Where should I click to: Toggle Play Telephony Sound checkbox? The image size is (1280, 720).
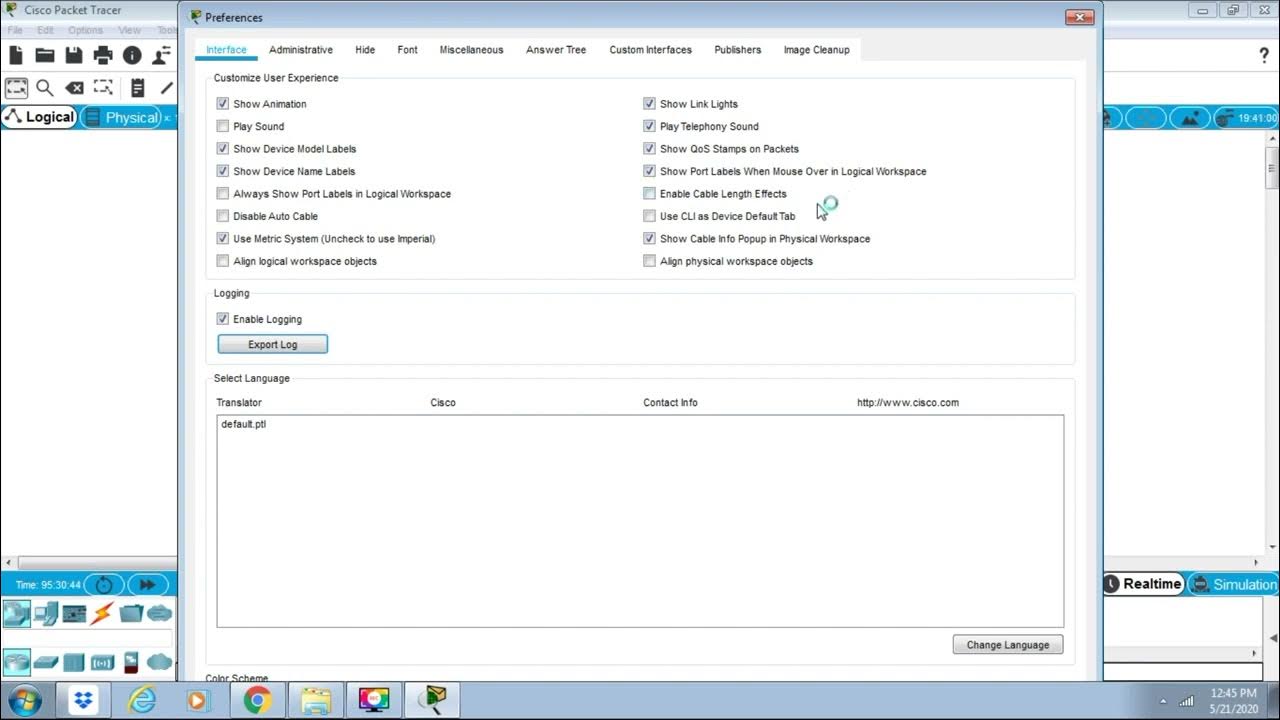(650, 126)
